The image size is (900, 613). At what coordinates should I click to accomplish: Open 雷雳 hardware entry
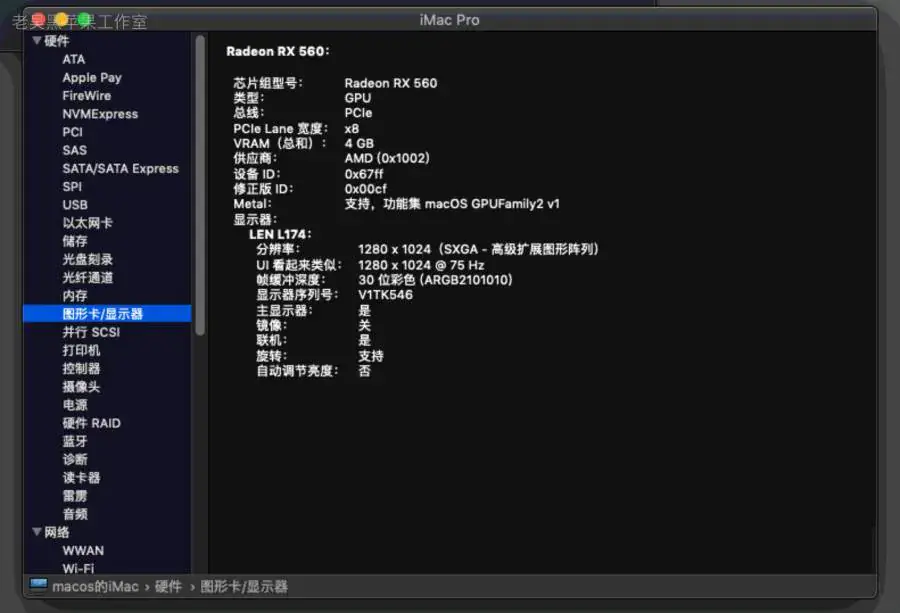tap(75, 496)
